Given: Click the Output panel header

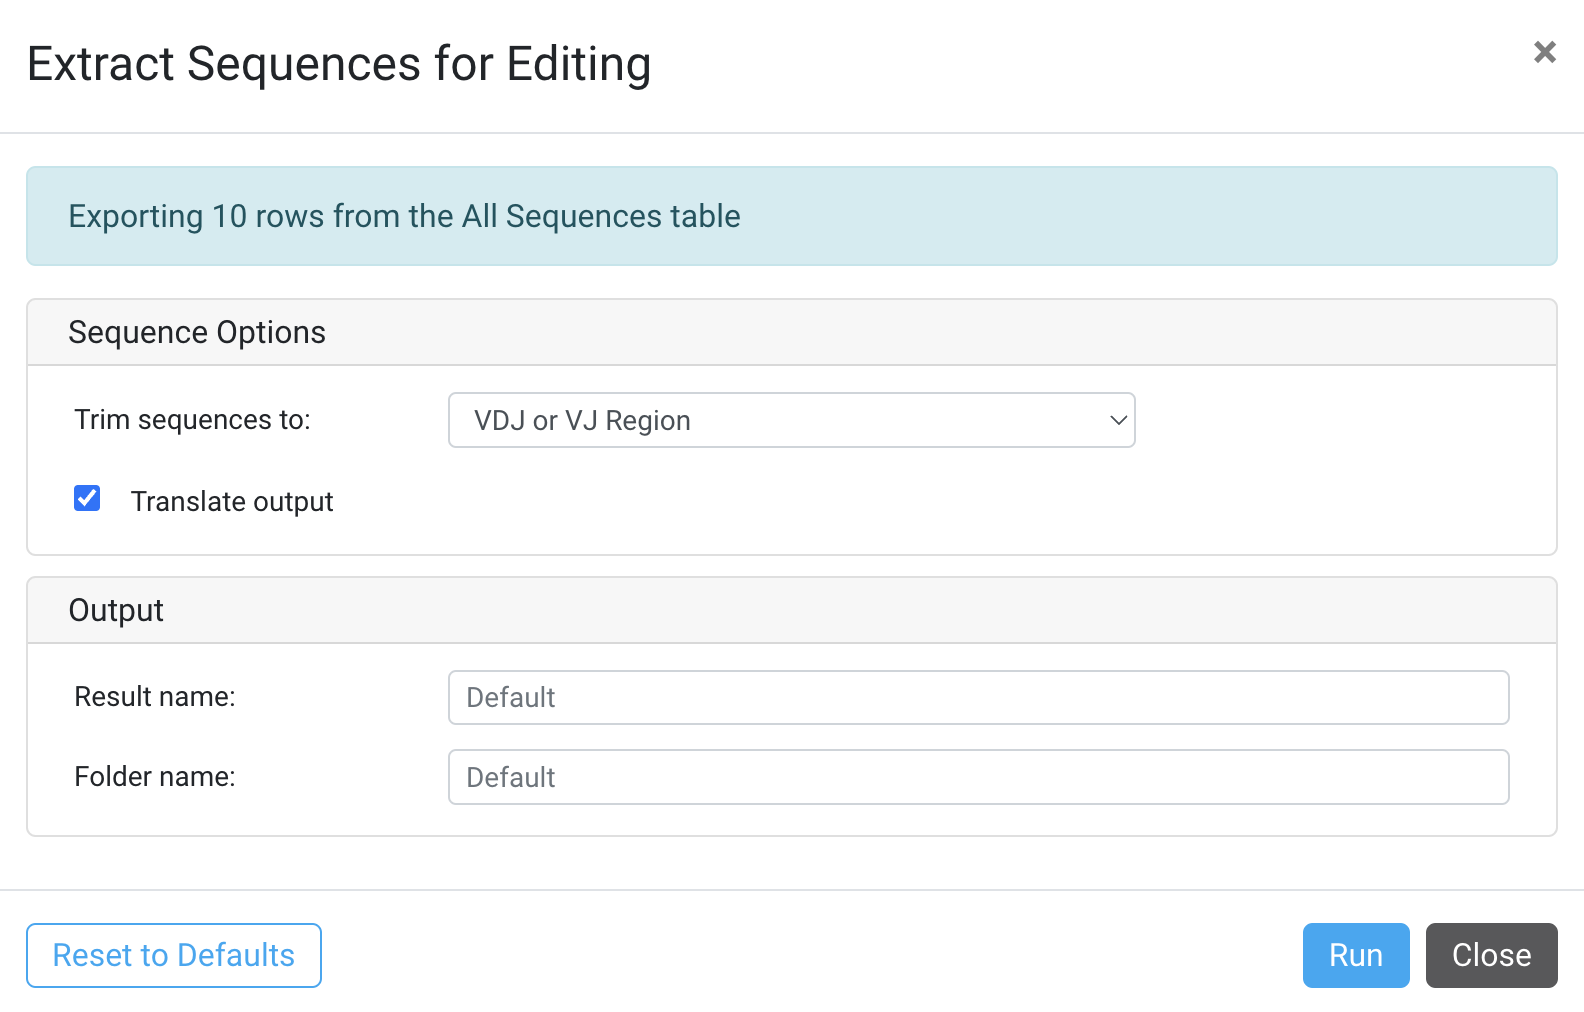Looking at the screenshot, I should [x=791, y=610].
